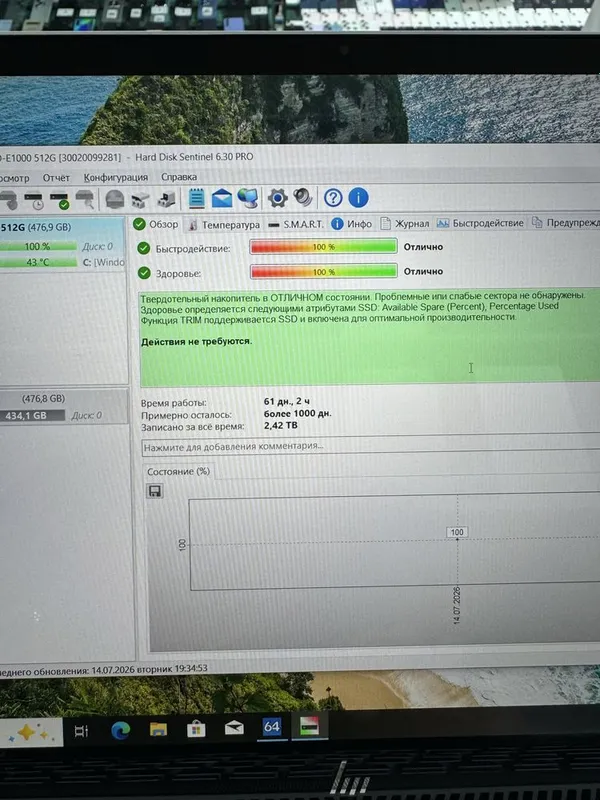Click the disk with green checkmark toolbar icon
This screenshot has width=600, height=800.
[59, 199]
